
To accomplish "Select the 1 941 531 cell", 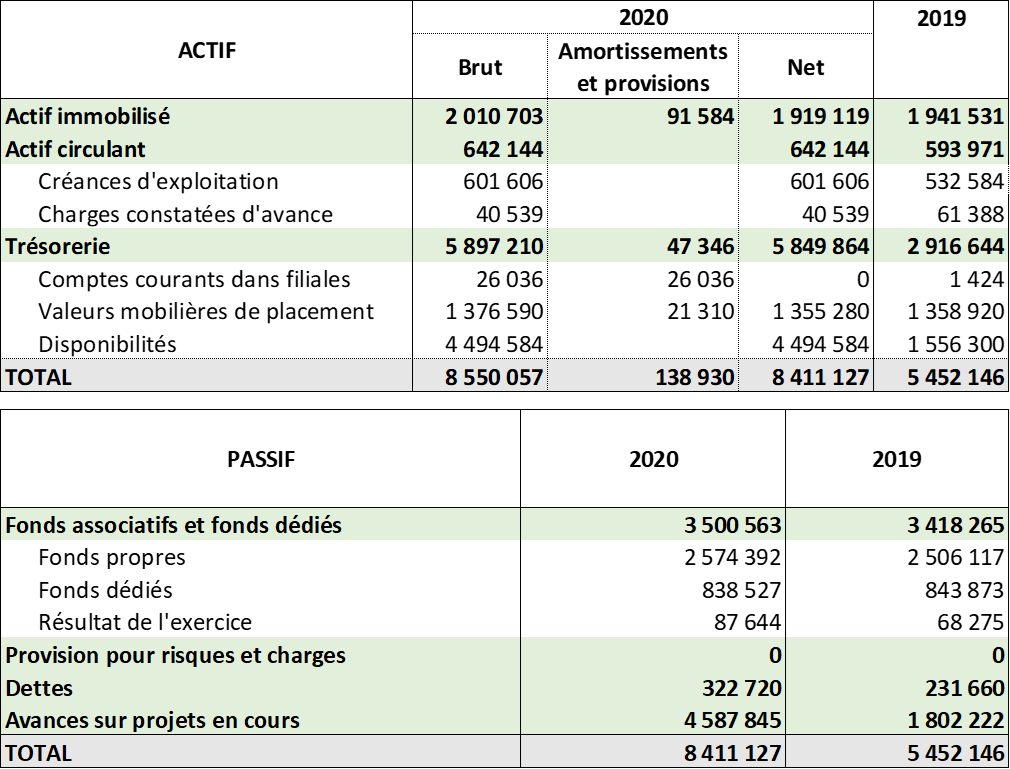I will (955, 116).
